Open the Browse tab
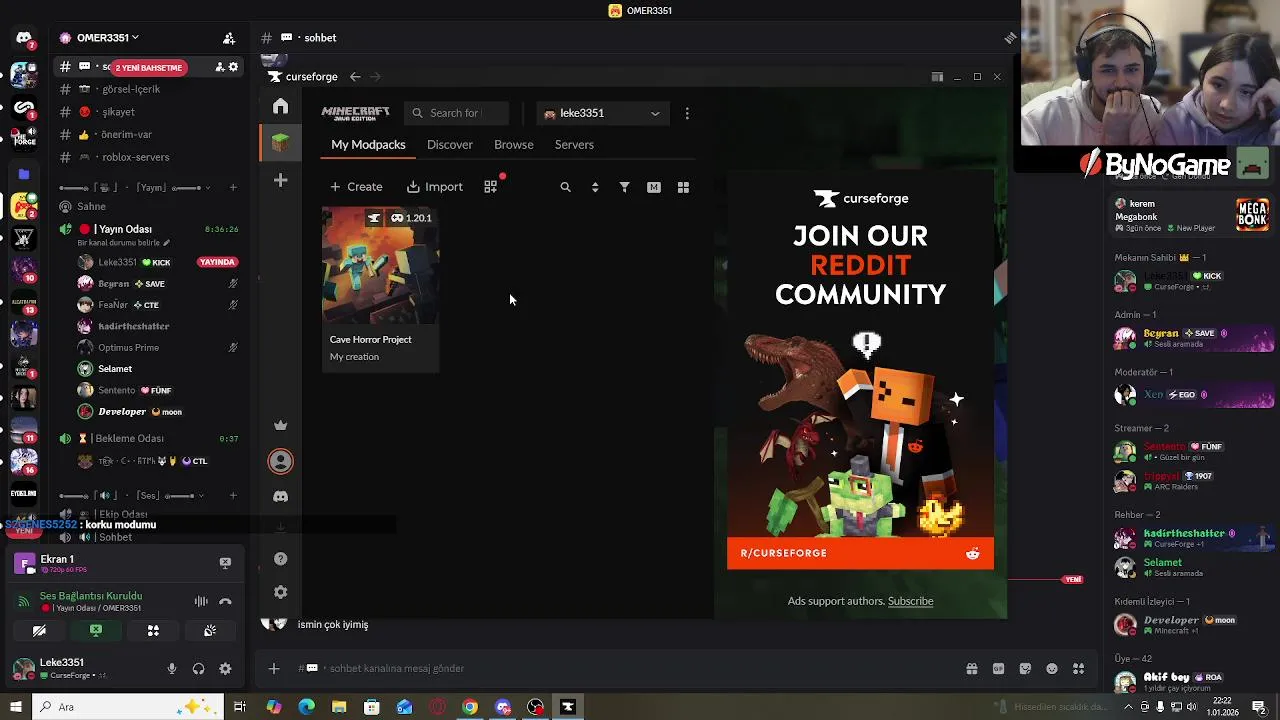Image resolution: width=1280 pixels, height=720 pixels. pyautogui.click(x=514, y=145)
